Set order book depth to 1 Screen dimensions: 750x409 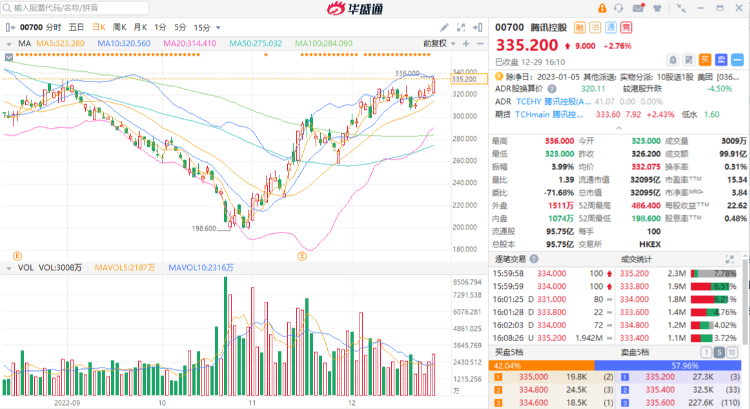(706, 353)
